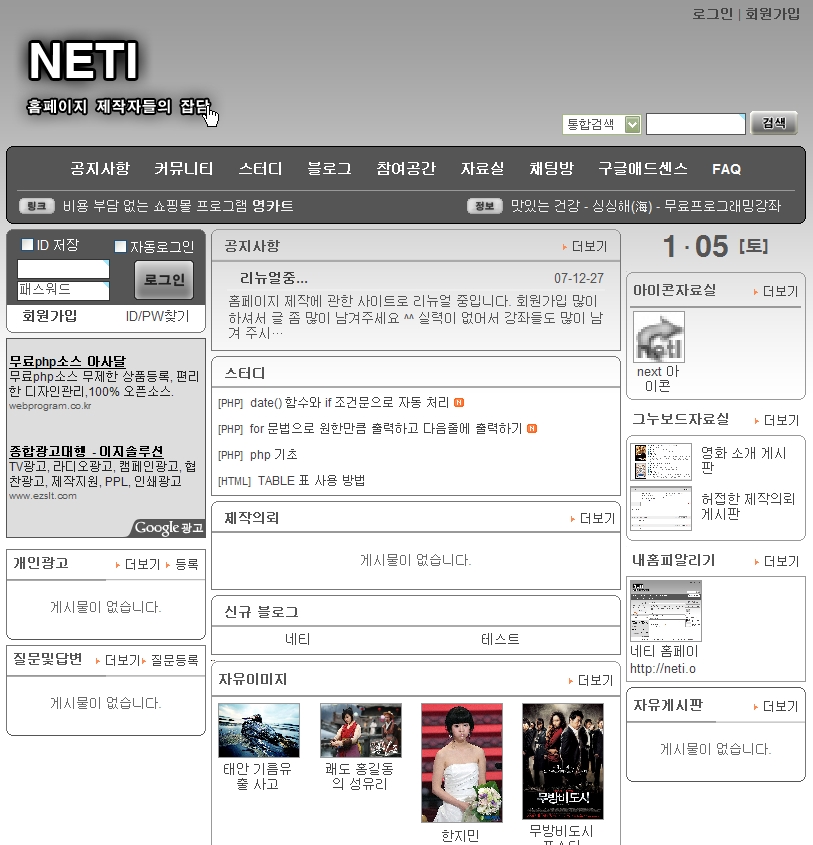Open 채팅방 menu item
The image size is (813, 845).
pyautogui.click(x=551, y=168)
